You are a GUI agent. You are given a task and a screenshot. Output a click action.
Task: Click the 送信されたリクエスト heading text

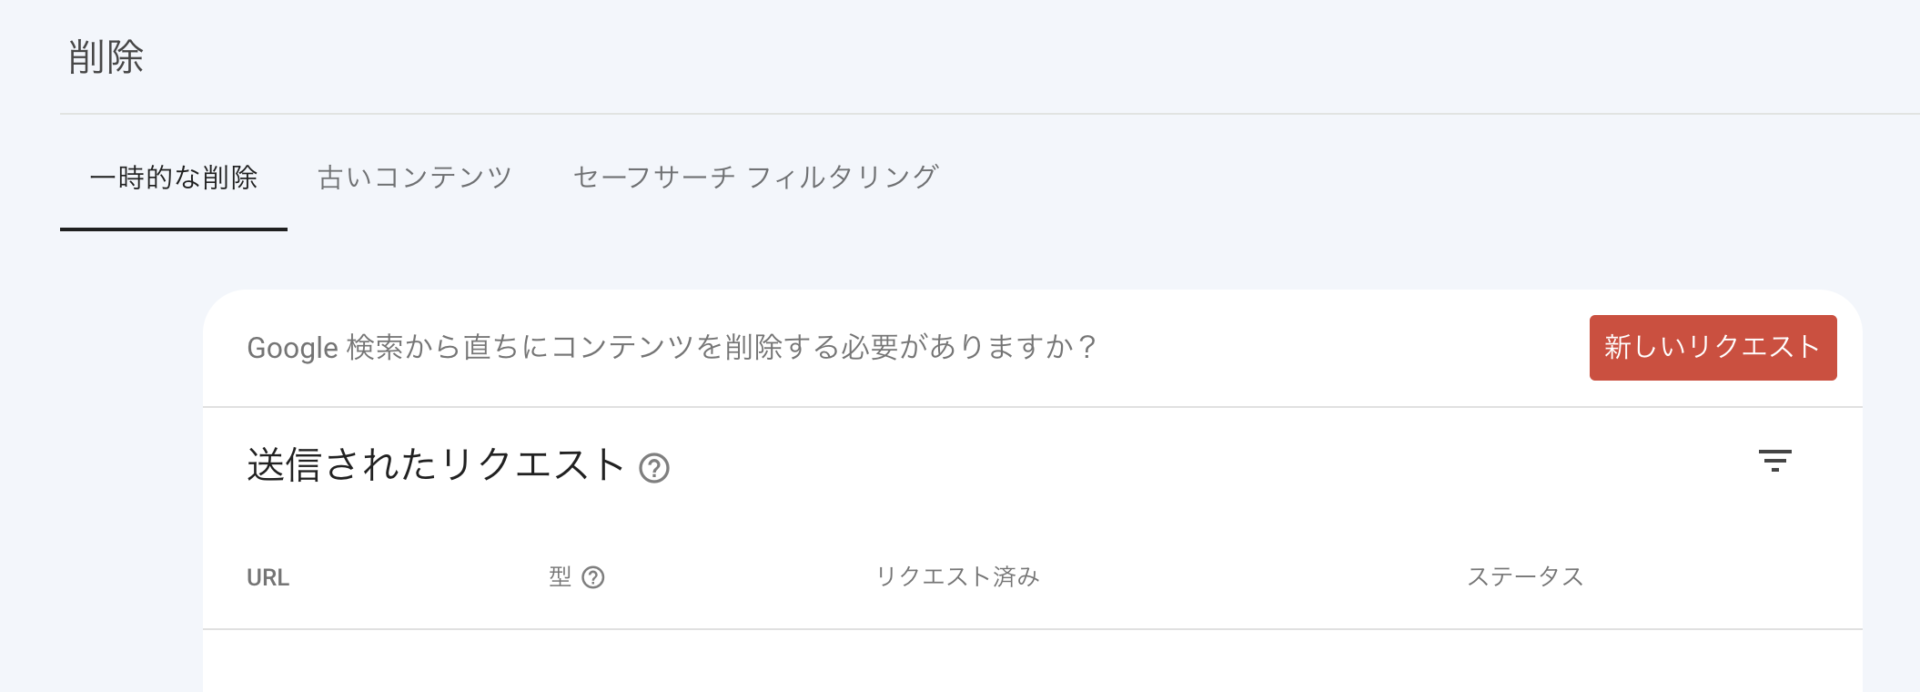(x=435, y=465)
